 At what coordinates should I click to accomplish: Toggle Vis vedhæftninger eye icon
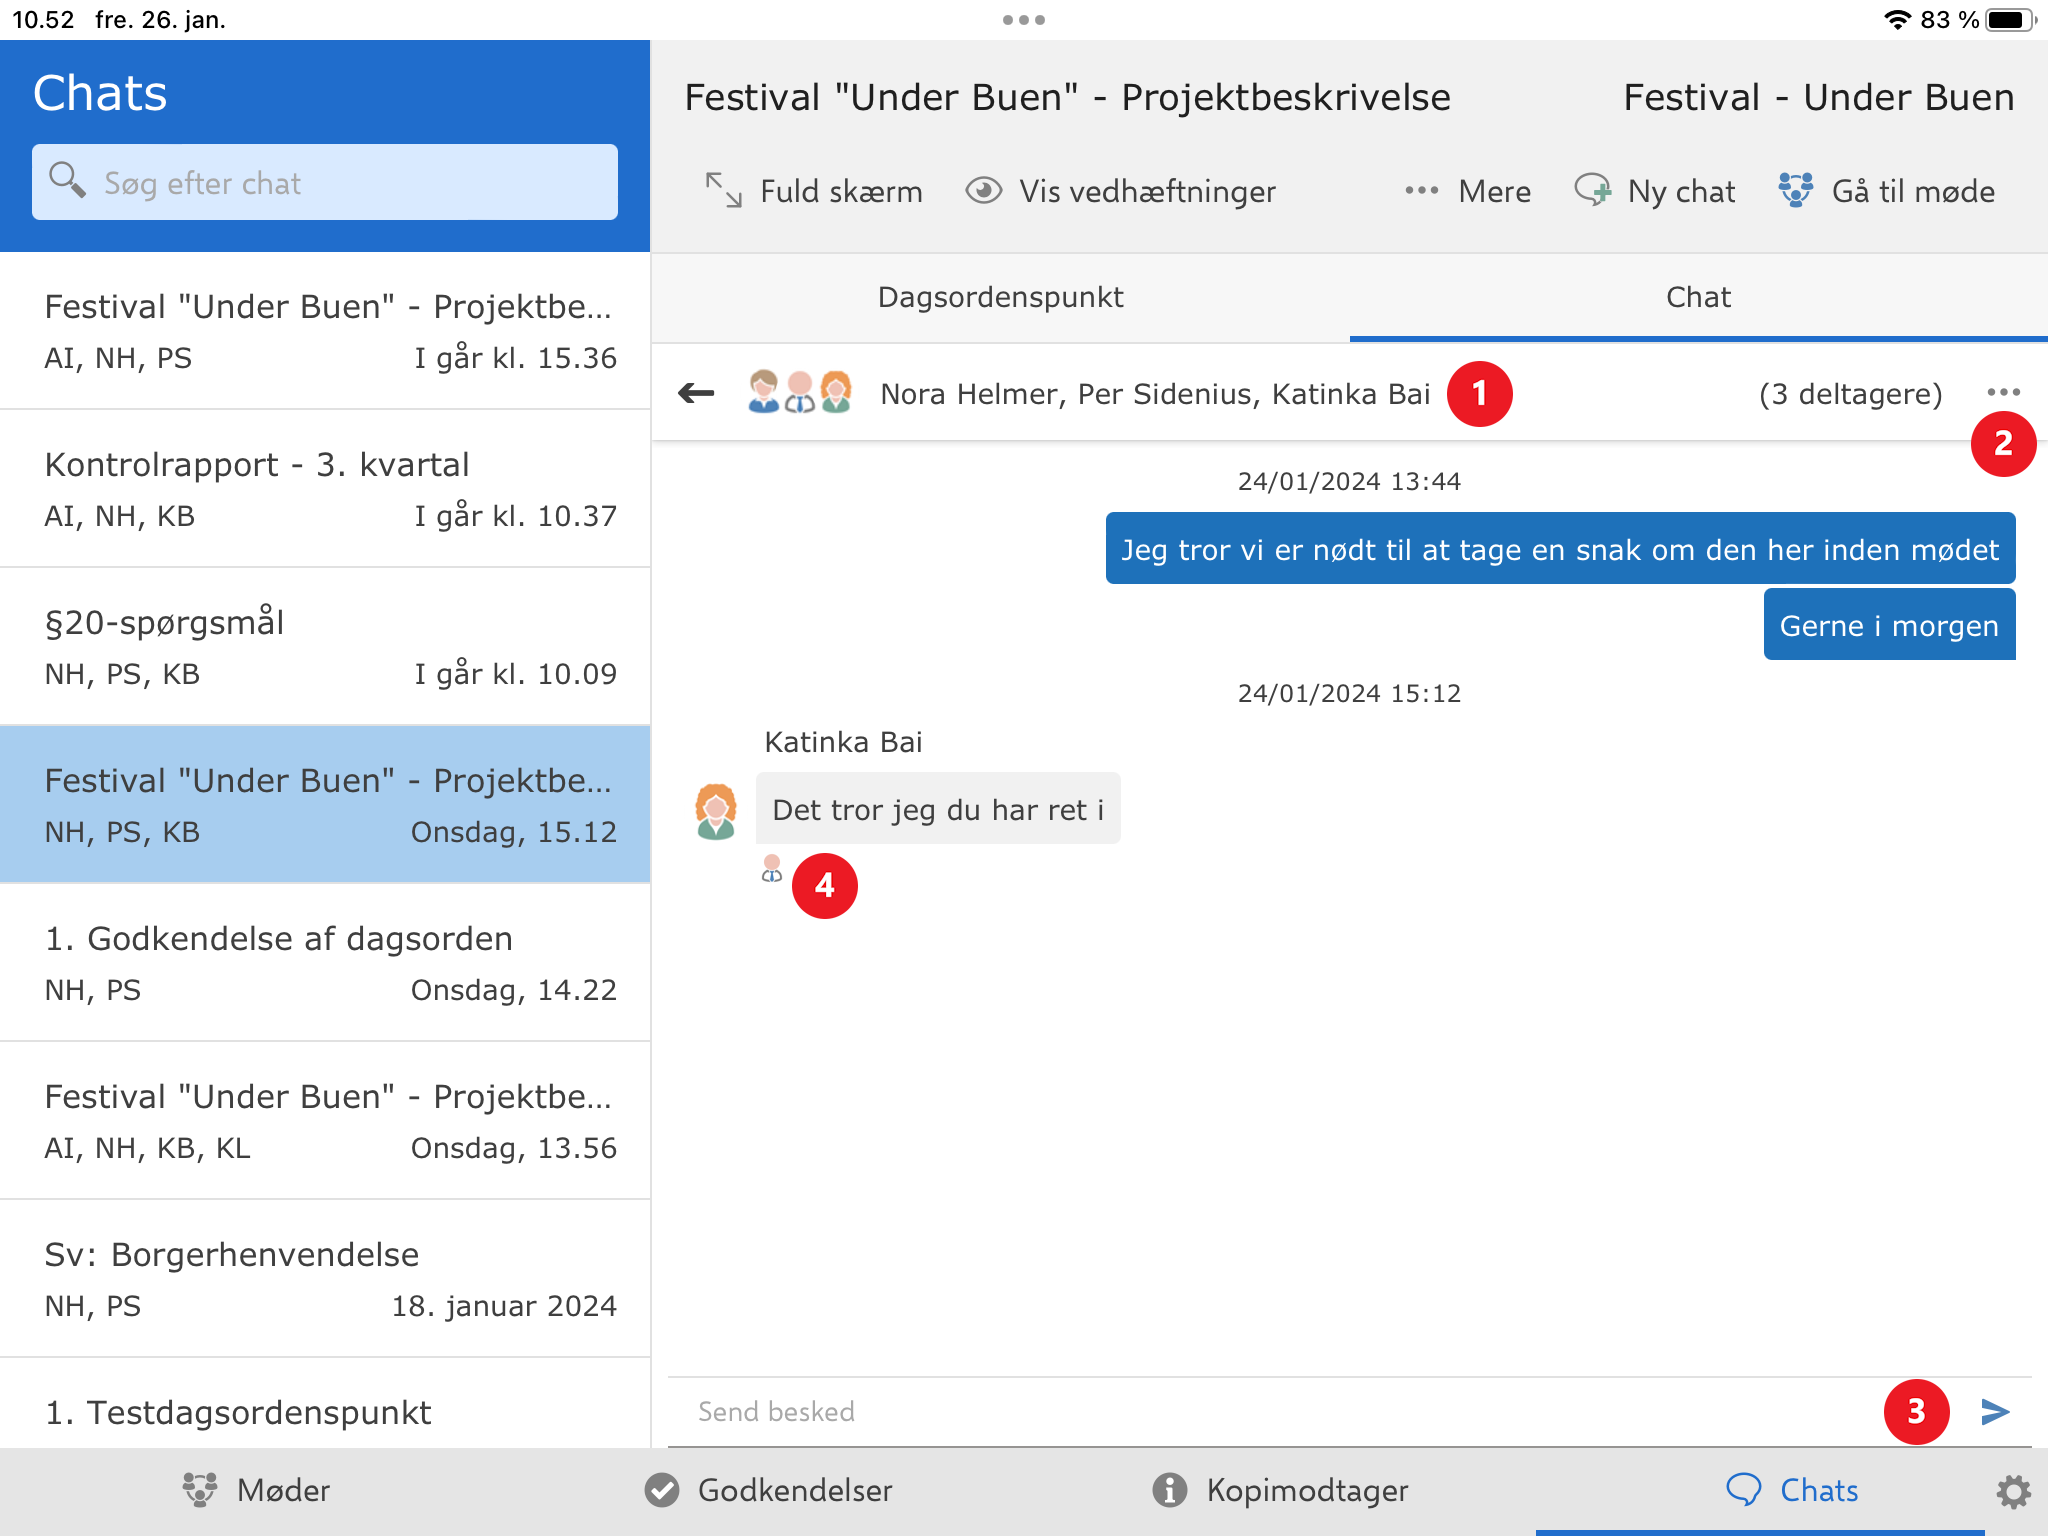click(984, 190)
